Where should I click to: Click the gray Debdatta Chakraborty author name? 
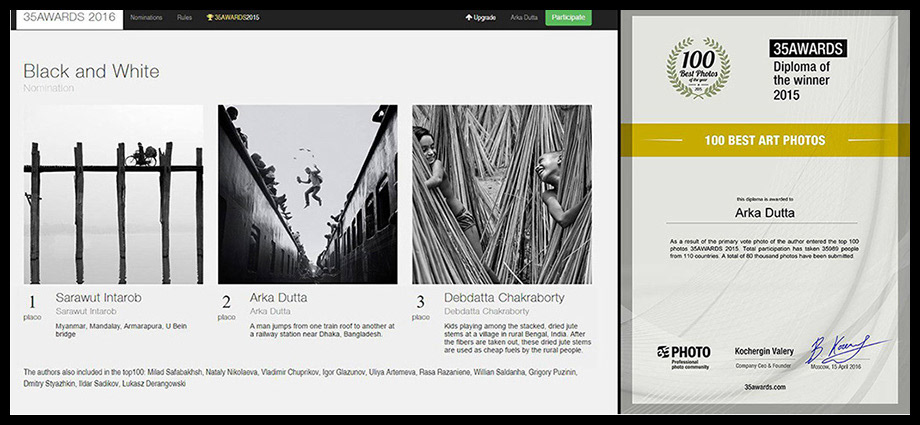pyautogui.click(x=486, y=311)
